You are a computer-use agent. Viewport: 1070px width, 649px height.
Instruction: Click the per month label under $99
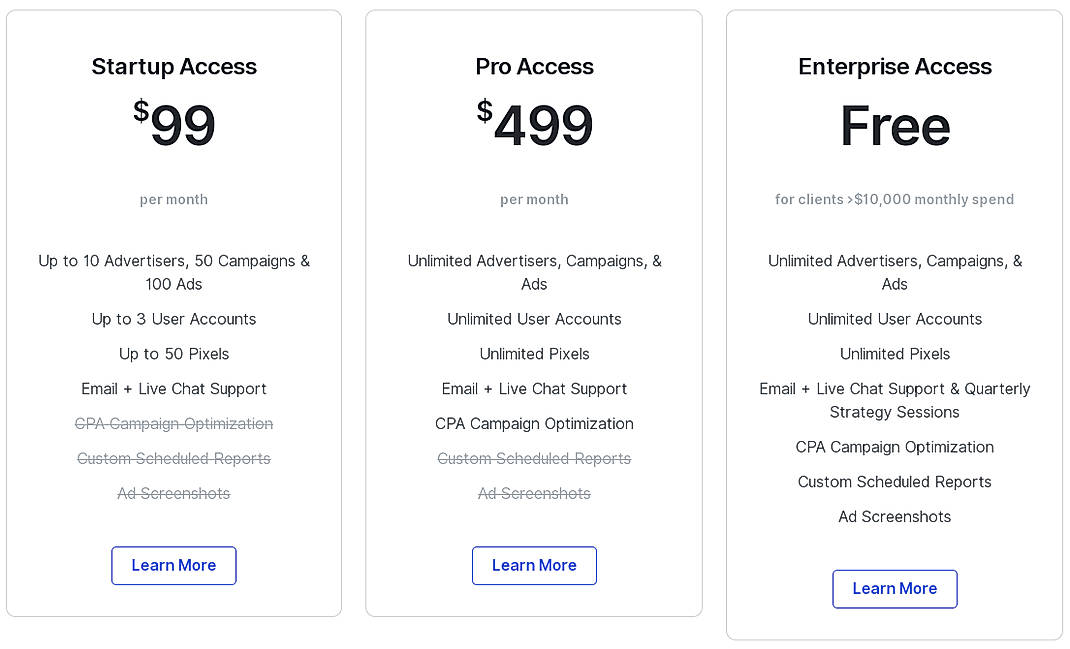(173, 199)
